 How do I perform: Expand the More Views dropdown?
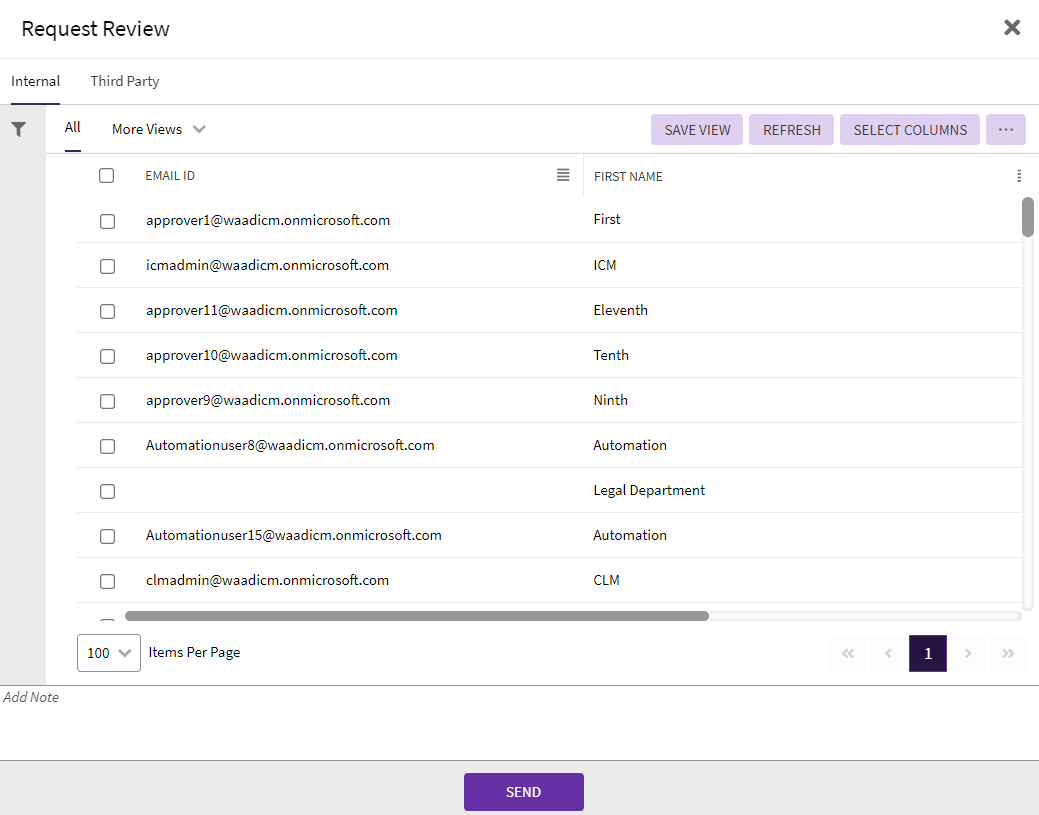[x=158, y=129]
